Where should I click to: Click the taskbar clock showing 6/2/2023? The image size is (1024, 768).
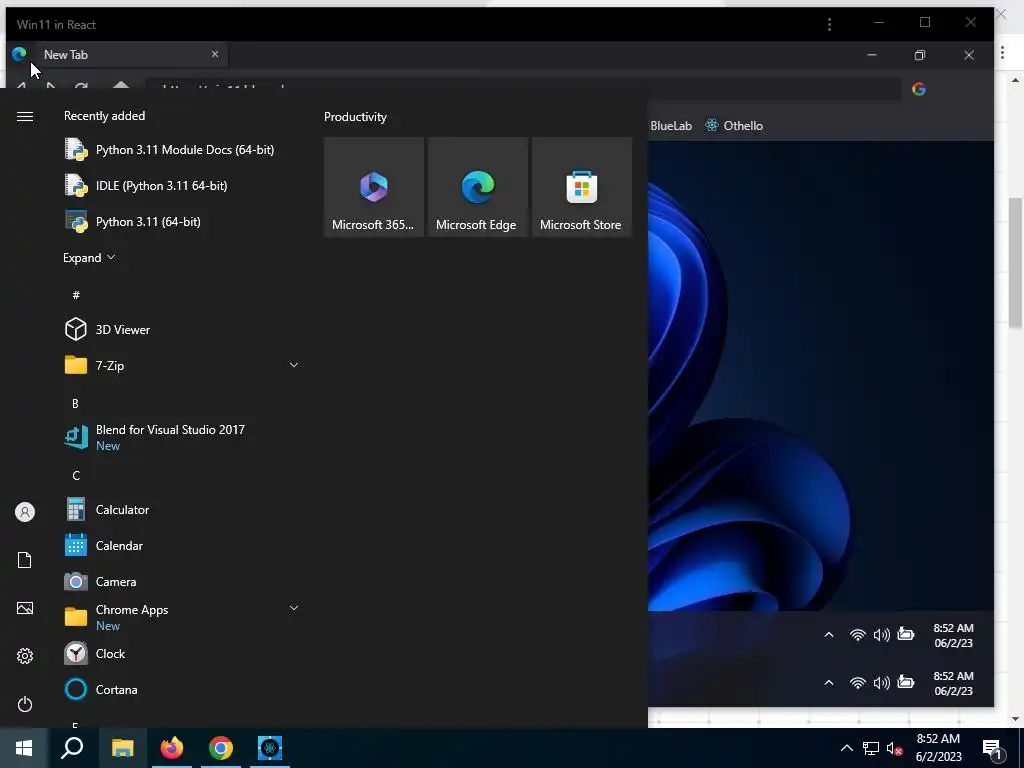coord(938,748)
